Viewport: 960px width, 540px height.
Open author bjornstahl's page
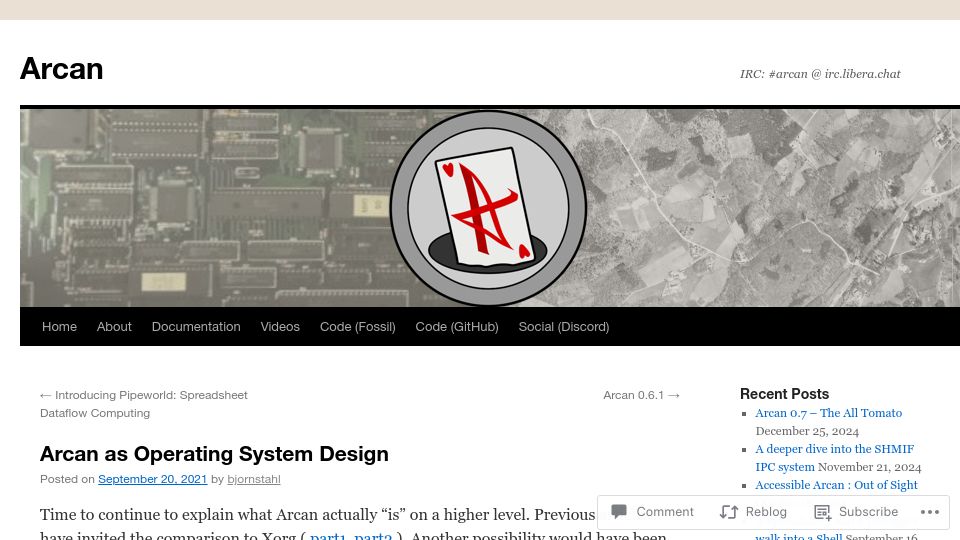[253, 479]
